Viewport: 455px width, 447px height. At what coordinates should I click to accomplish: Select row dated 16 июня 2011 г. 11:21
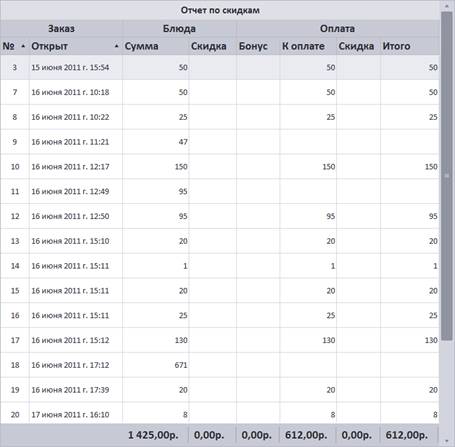220,142
